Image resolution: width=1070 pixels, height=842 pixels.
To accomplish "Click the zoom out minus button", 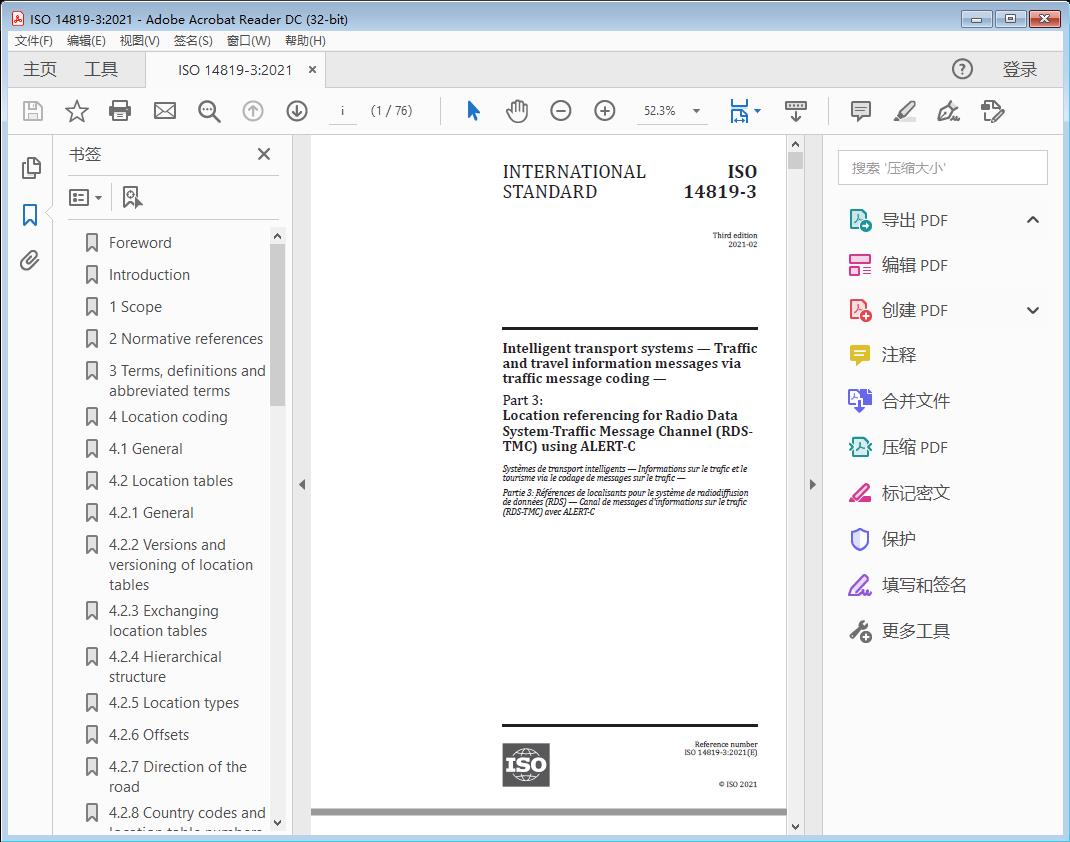I will click(x=561, y=111).
